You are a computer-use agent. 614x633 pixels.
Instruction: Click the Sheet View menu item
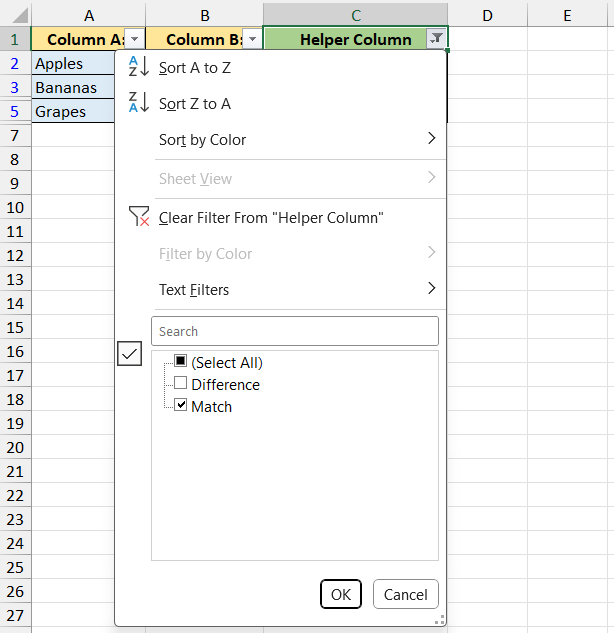(281, 178)
